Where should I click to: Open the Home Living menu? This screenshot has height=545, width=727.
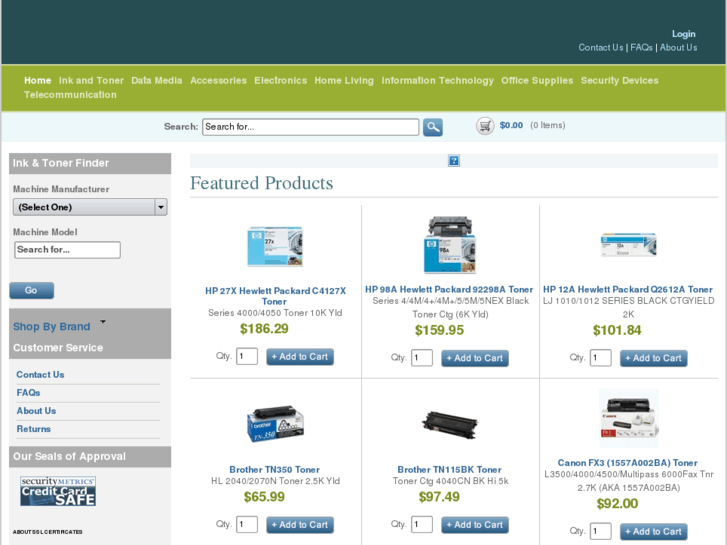(344, 80)
